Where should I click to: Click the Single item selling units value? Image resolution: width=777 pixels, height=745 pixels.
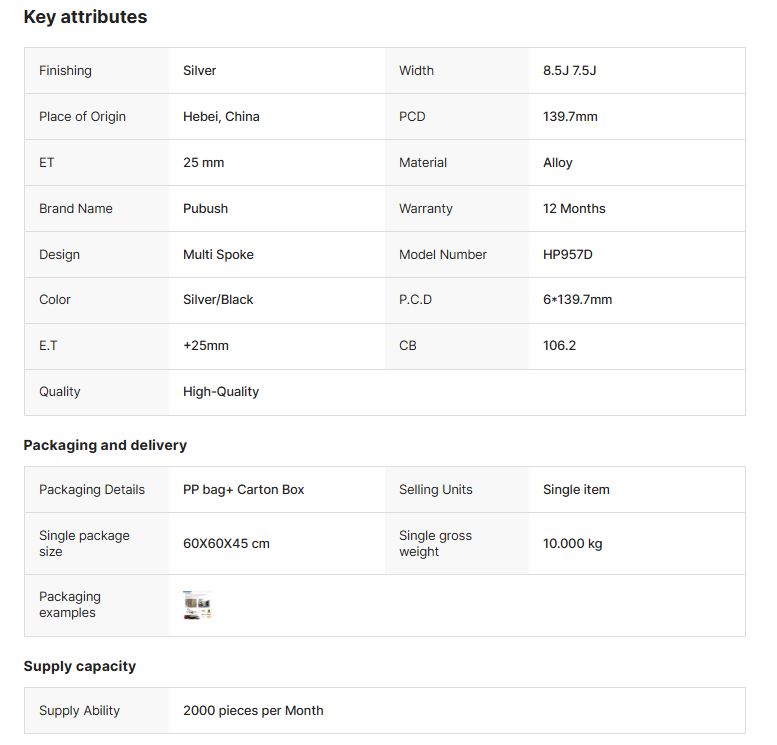click(x=576, y=490)
